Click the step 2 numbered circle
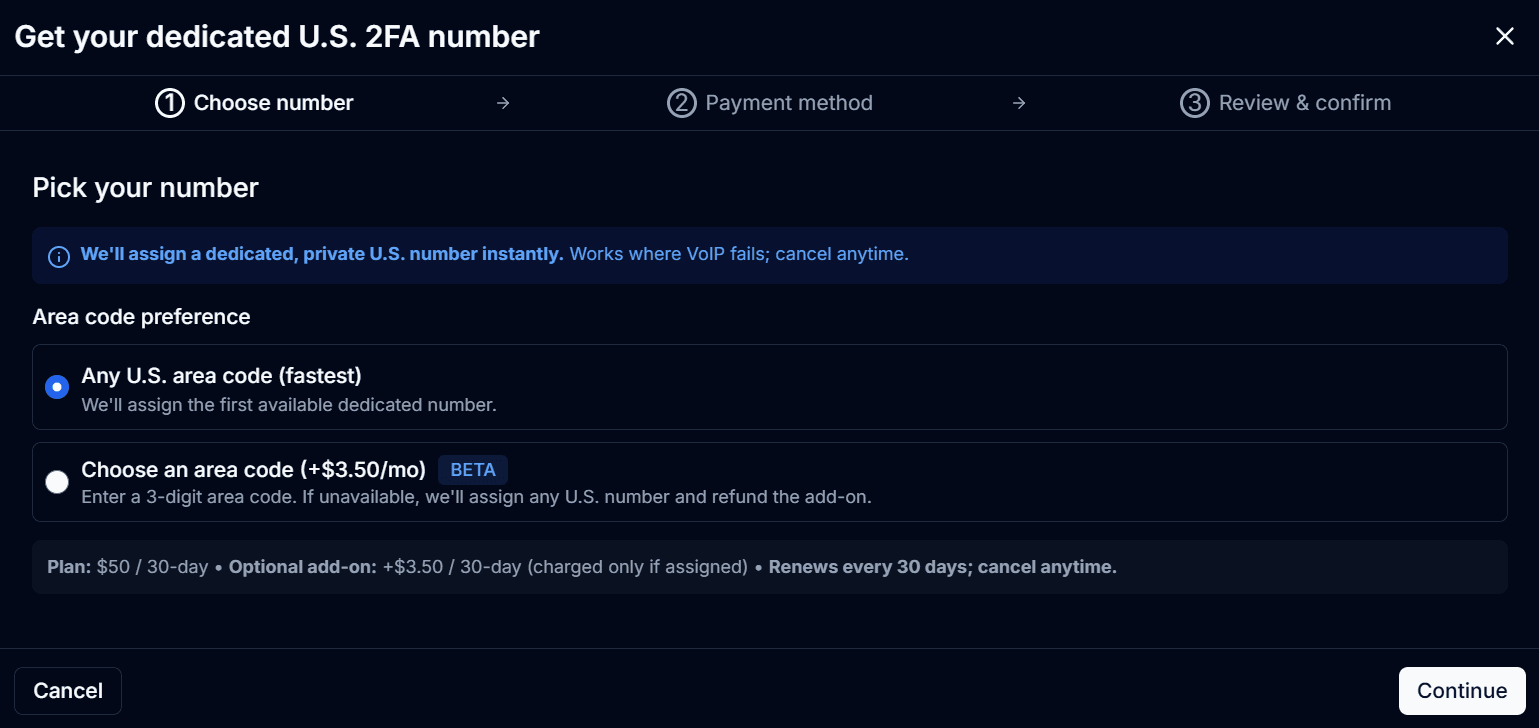The width and height of the screenshot is (1539, 728). (681, 102)
